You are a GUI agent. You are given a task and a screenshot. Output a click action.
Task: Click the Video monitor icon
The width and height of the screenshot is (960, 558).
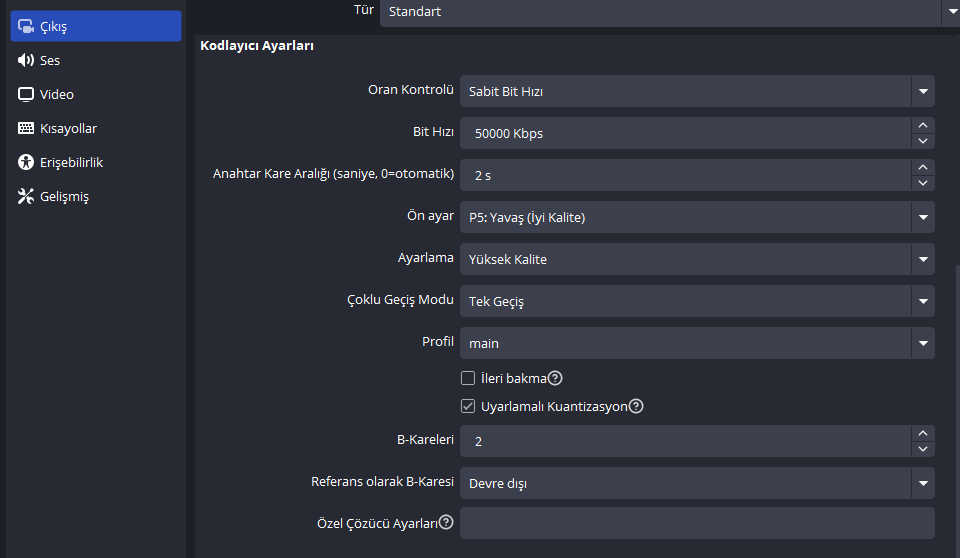26,94
